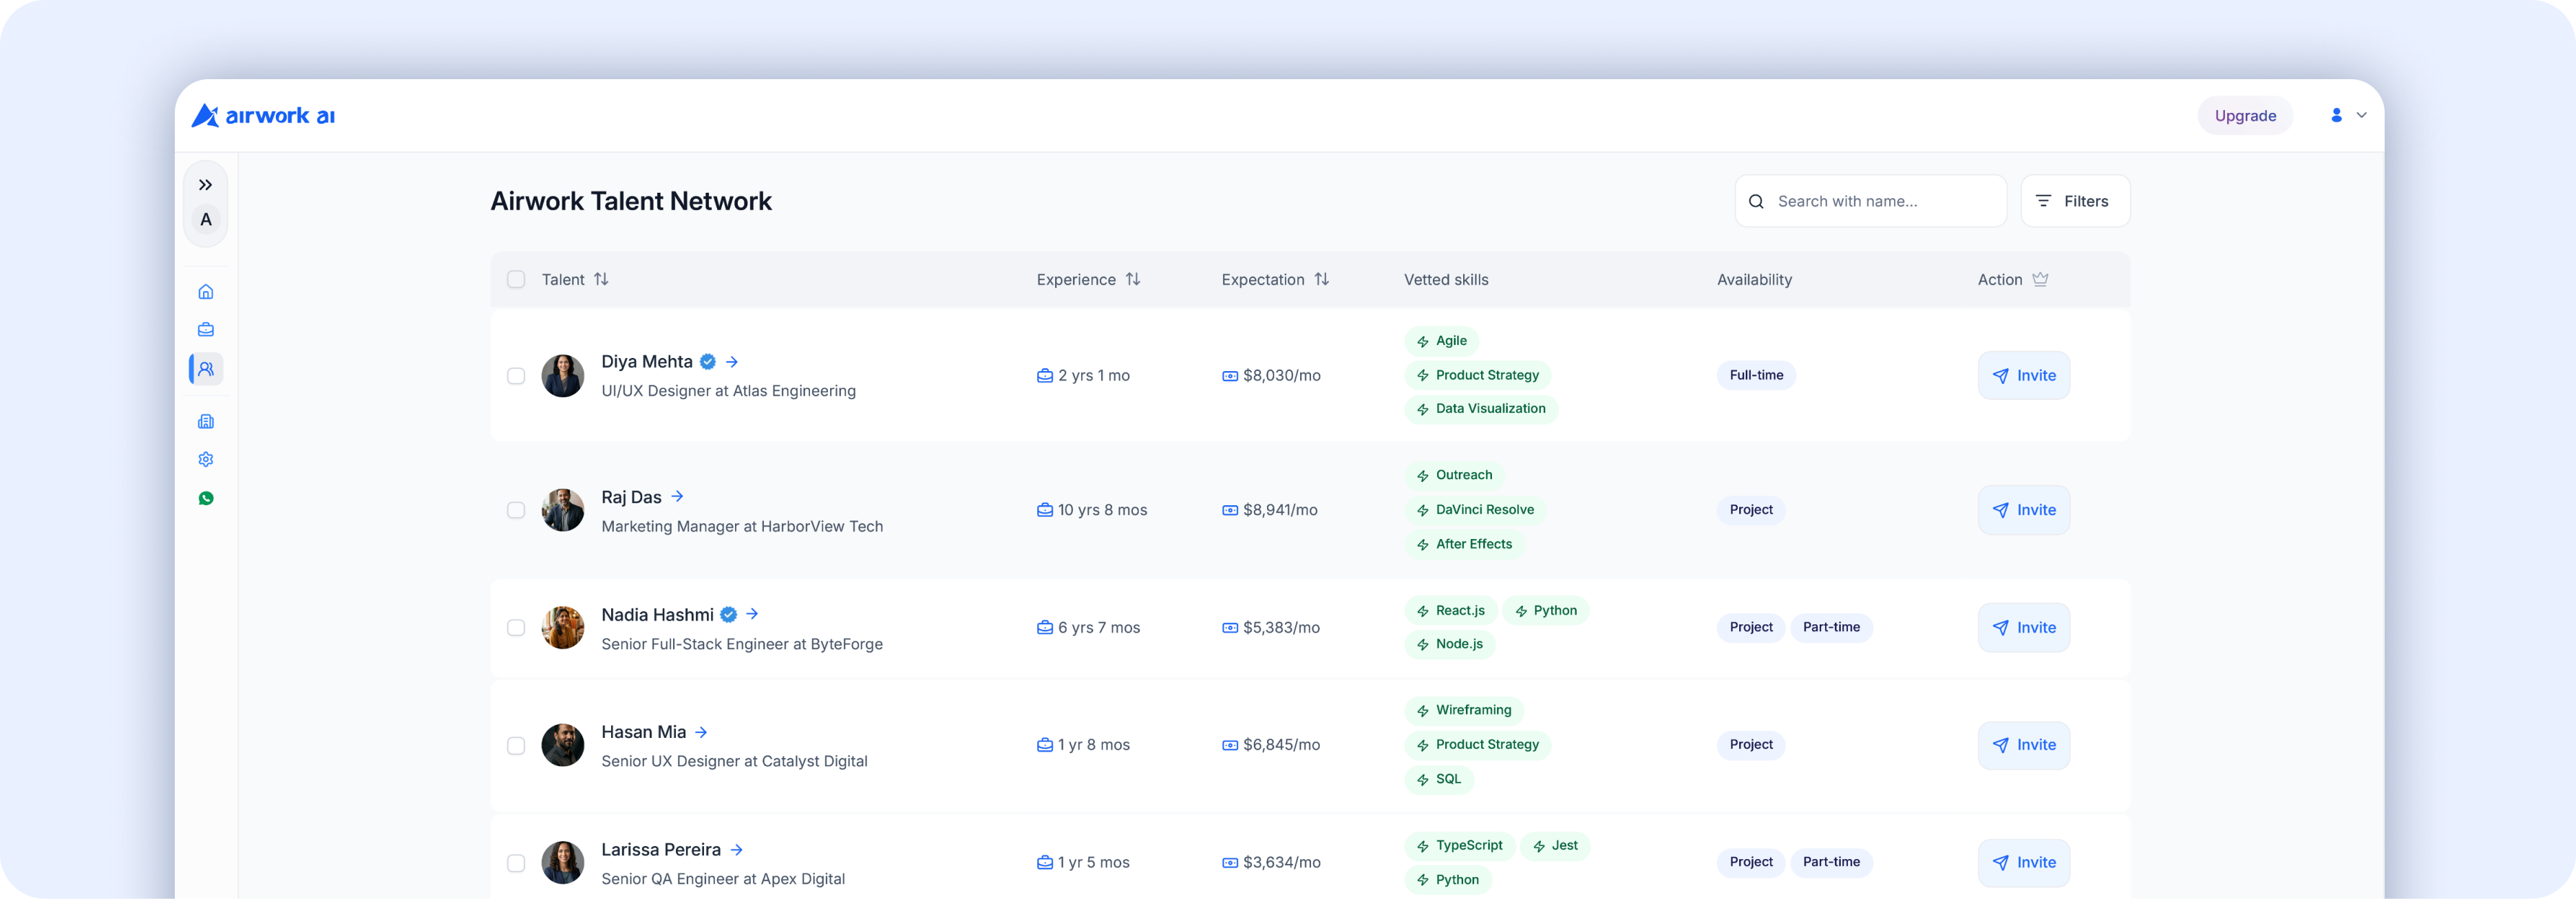This screenshot has height=899, width=2576.
Task: Sort by Experience column arrows
Action: 1133,280
